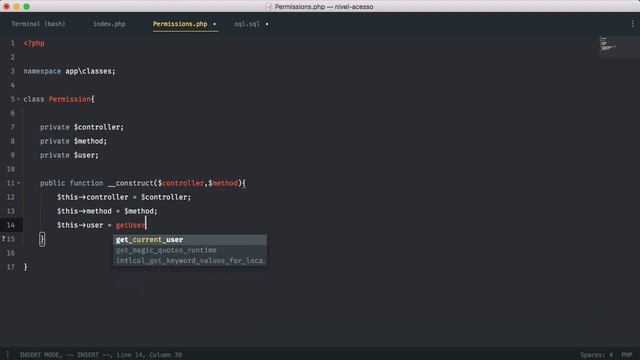Image resolution: width=640 pixels, height=360 pixels.
Task: Open the PHP syntax selector
Action: tap(627, 355)
